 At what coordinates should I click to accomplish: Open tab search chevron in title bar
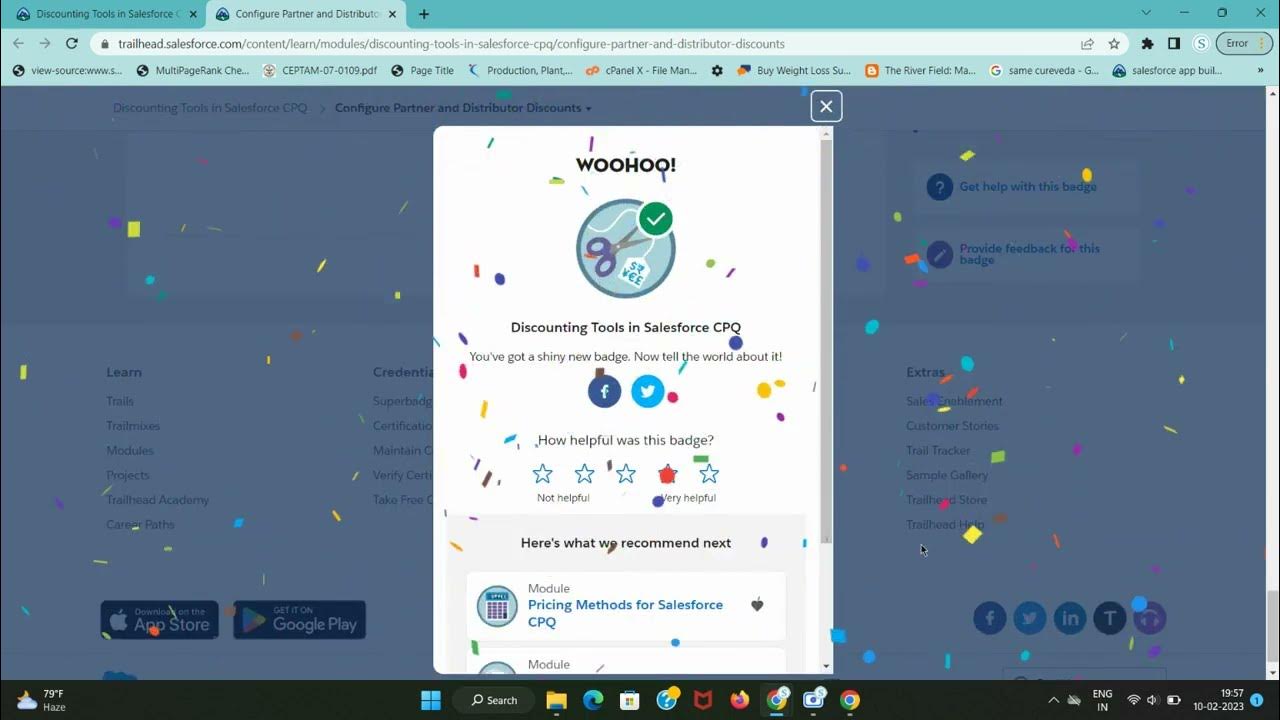point(1148,13)
